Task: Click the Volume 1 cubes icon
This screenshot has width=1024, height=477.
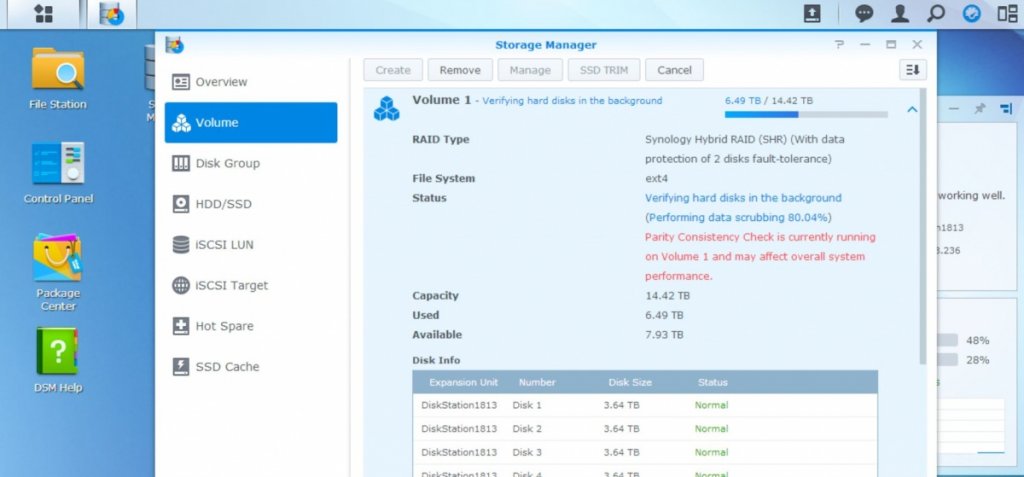Action: point(387,108)
